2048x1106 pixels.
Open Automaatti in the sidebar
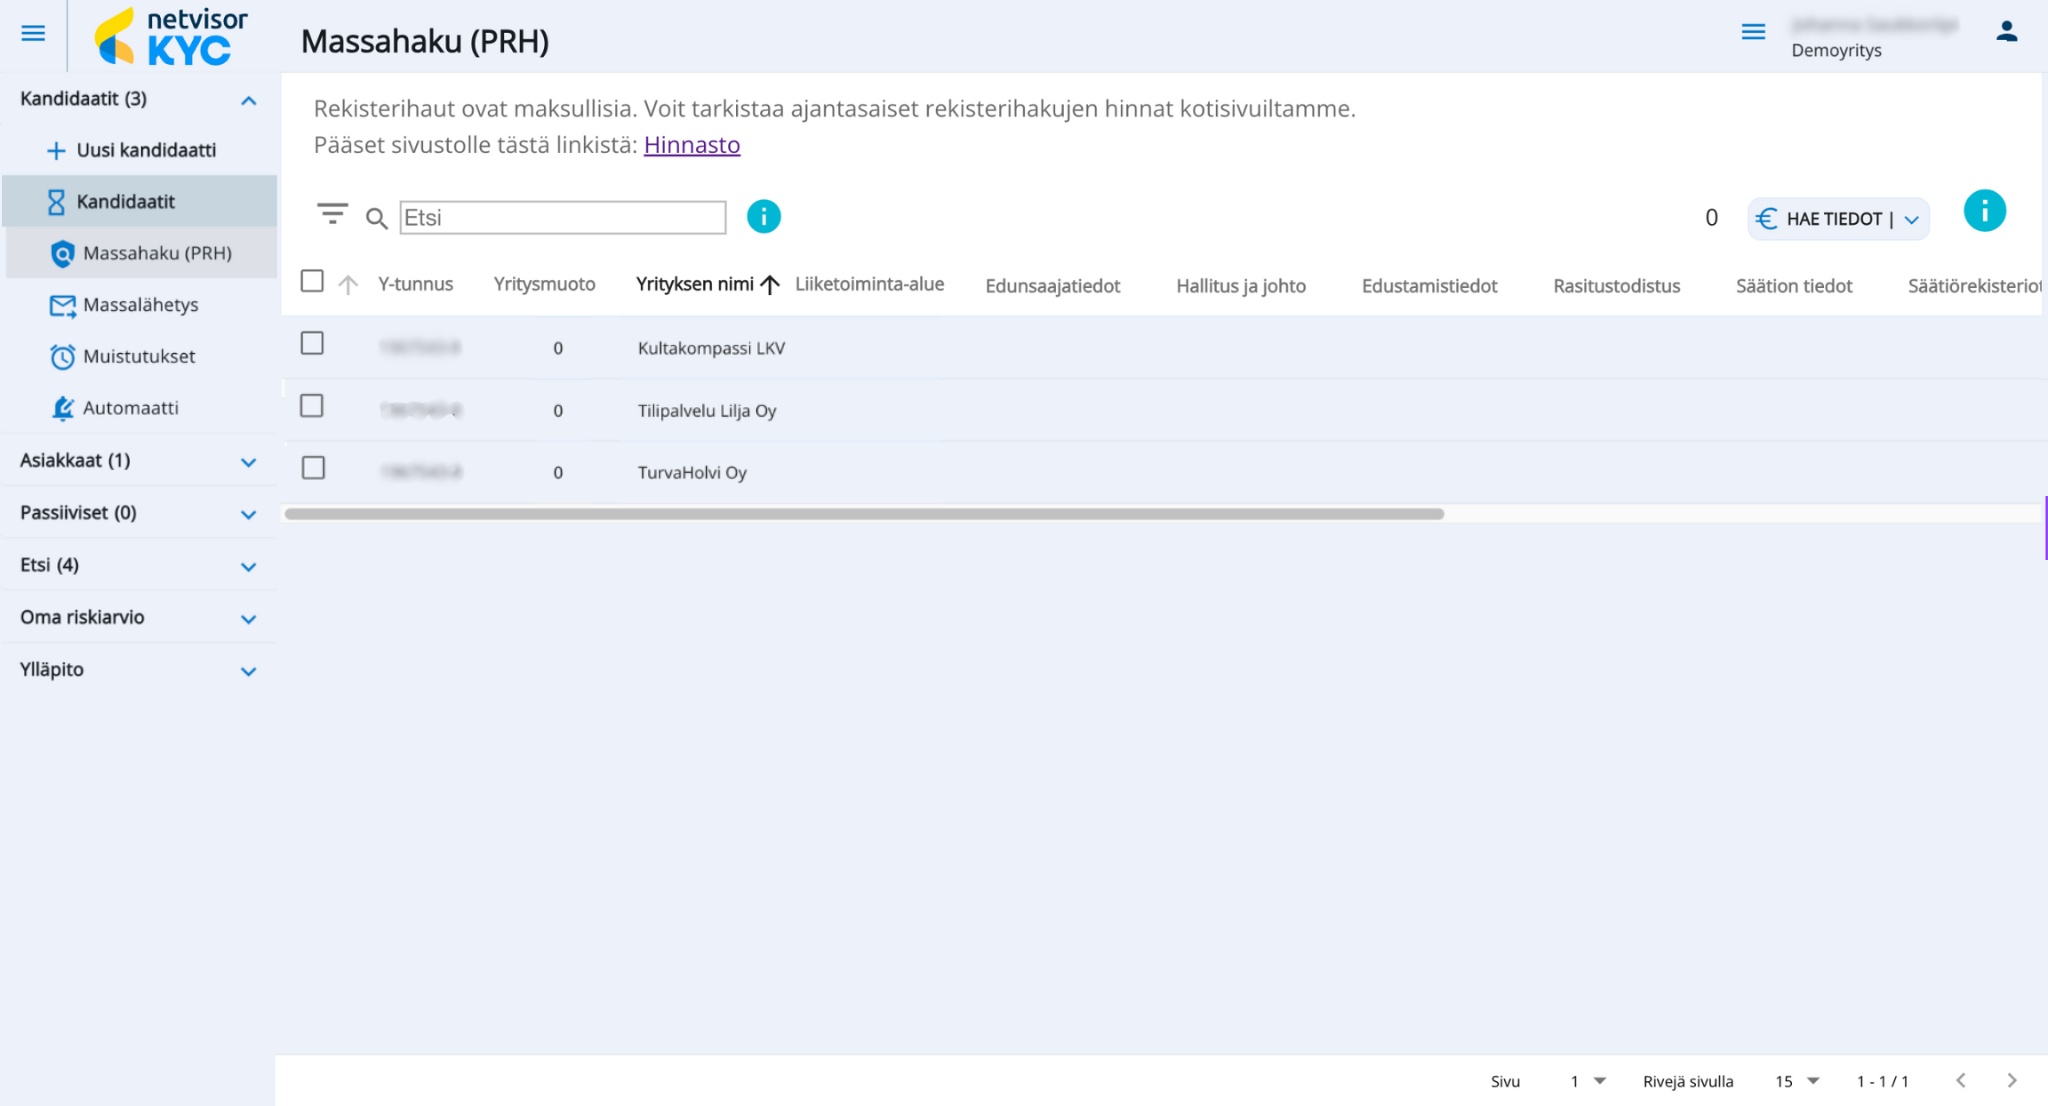(130, 408)
